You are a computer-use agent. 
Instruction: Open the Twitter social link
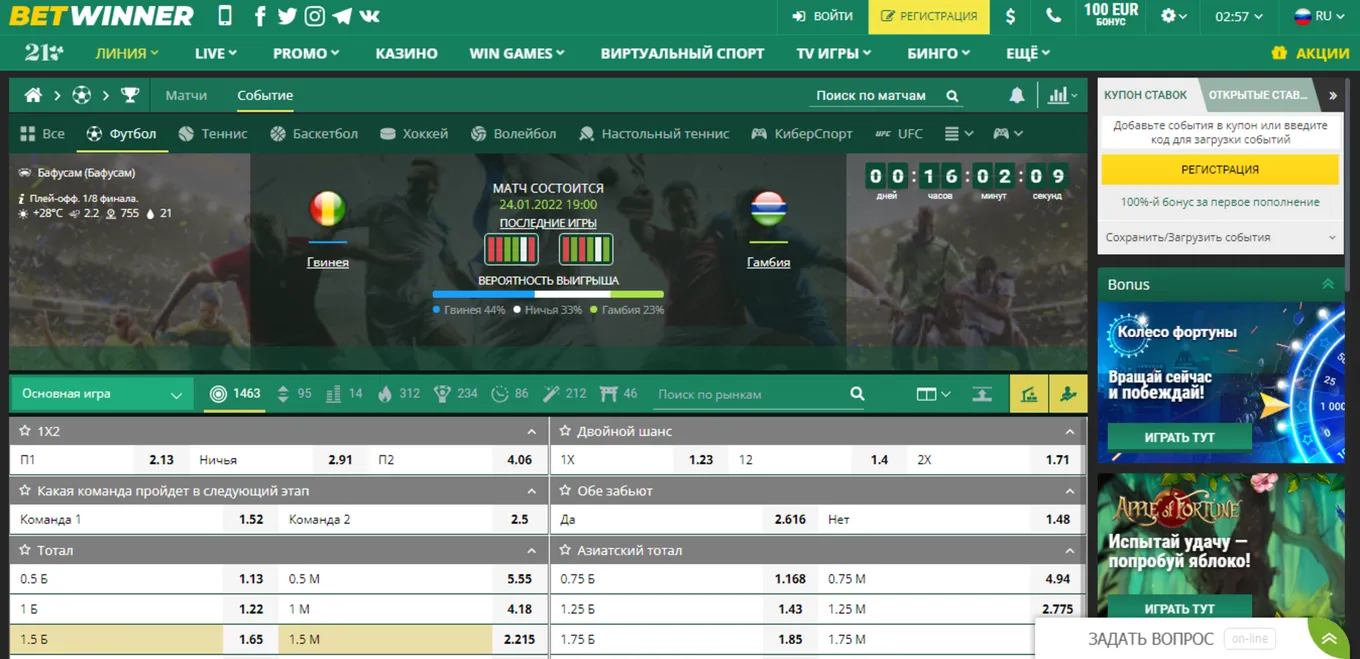[287, 16]
